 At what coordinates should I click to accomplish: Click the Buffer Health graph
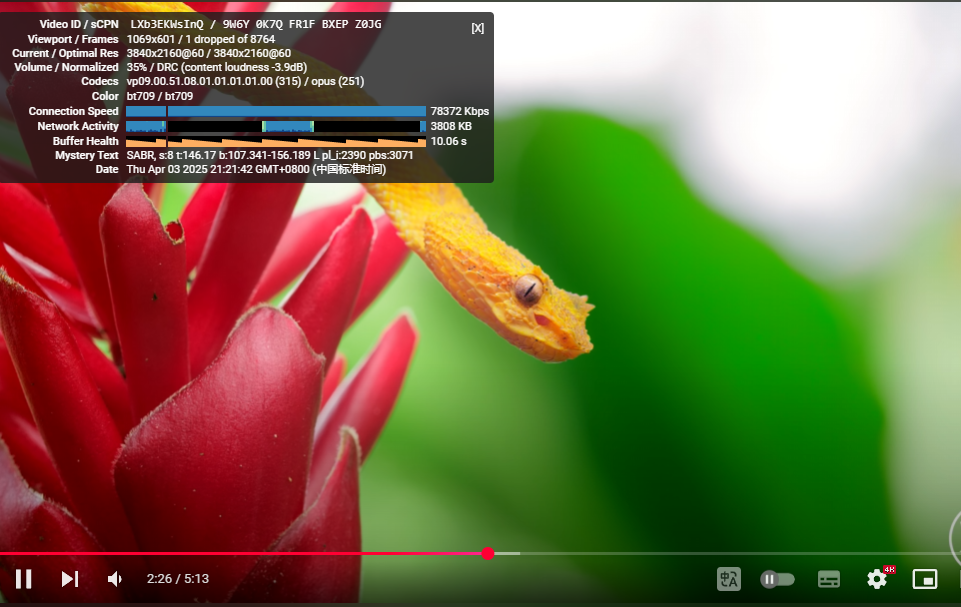pyautogui.click(x=276, y=141)
